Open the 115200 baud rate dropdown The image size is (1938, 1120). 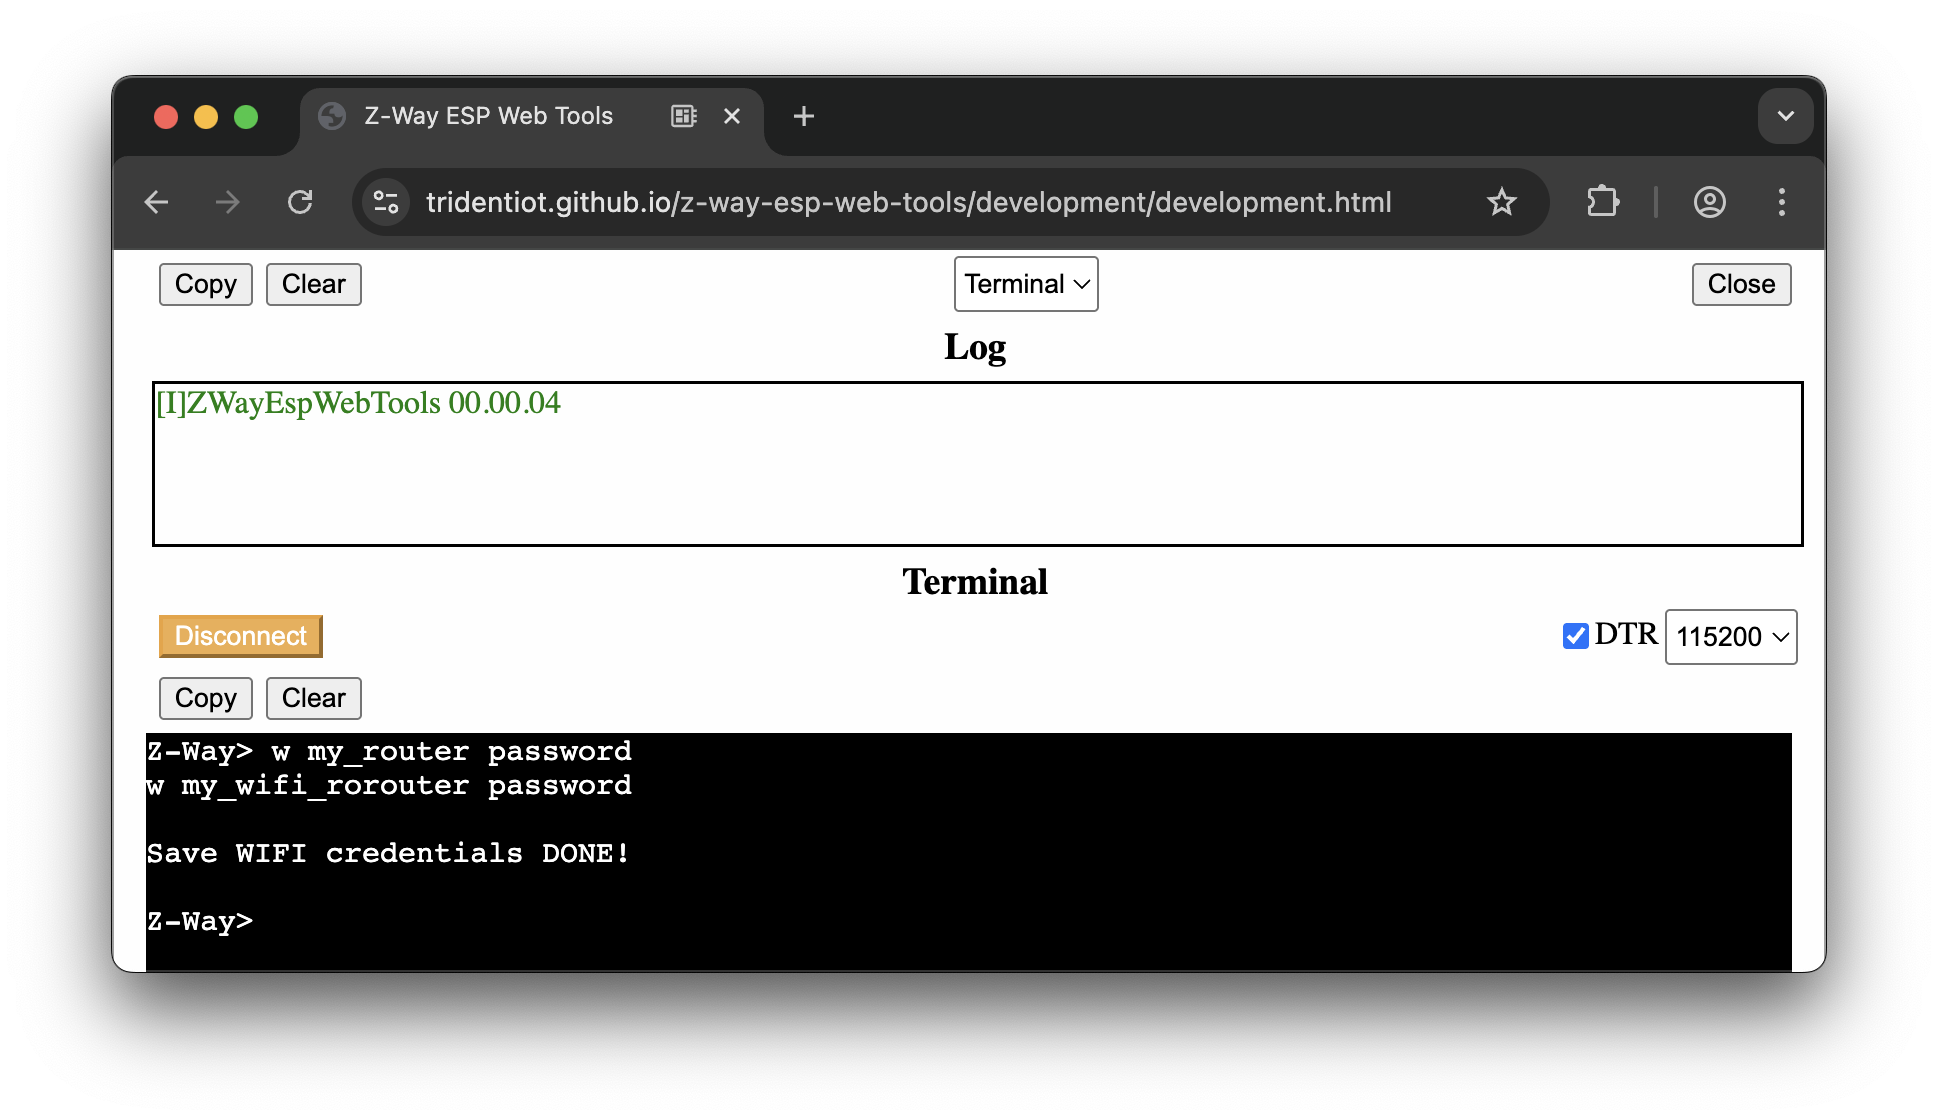click(x=1730, y=637)
